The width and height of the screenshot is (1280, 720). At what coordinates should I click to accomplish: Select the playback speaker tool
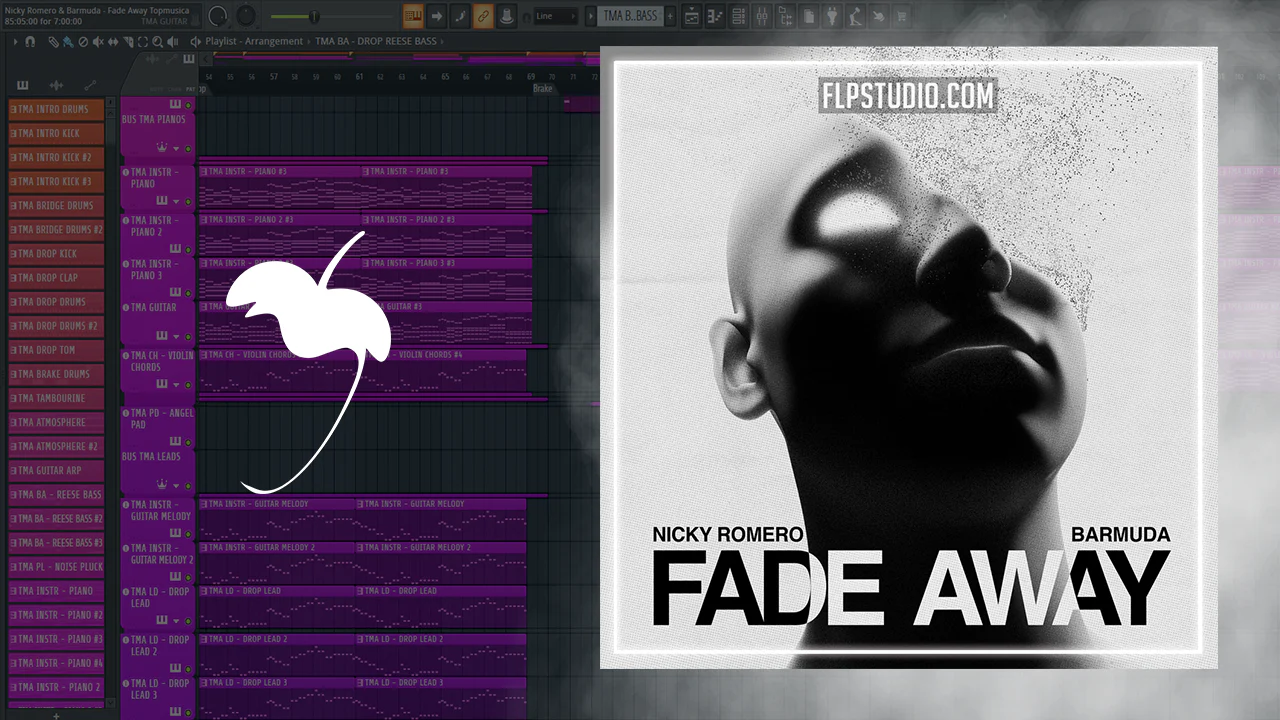pyautogui.click(x=174, y=42)
